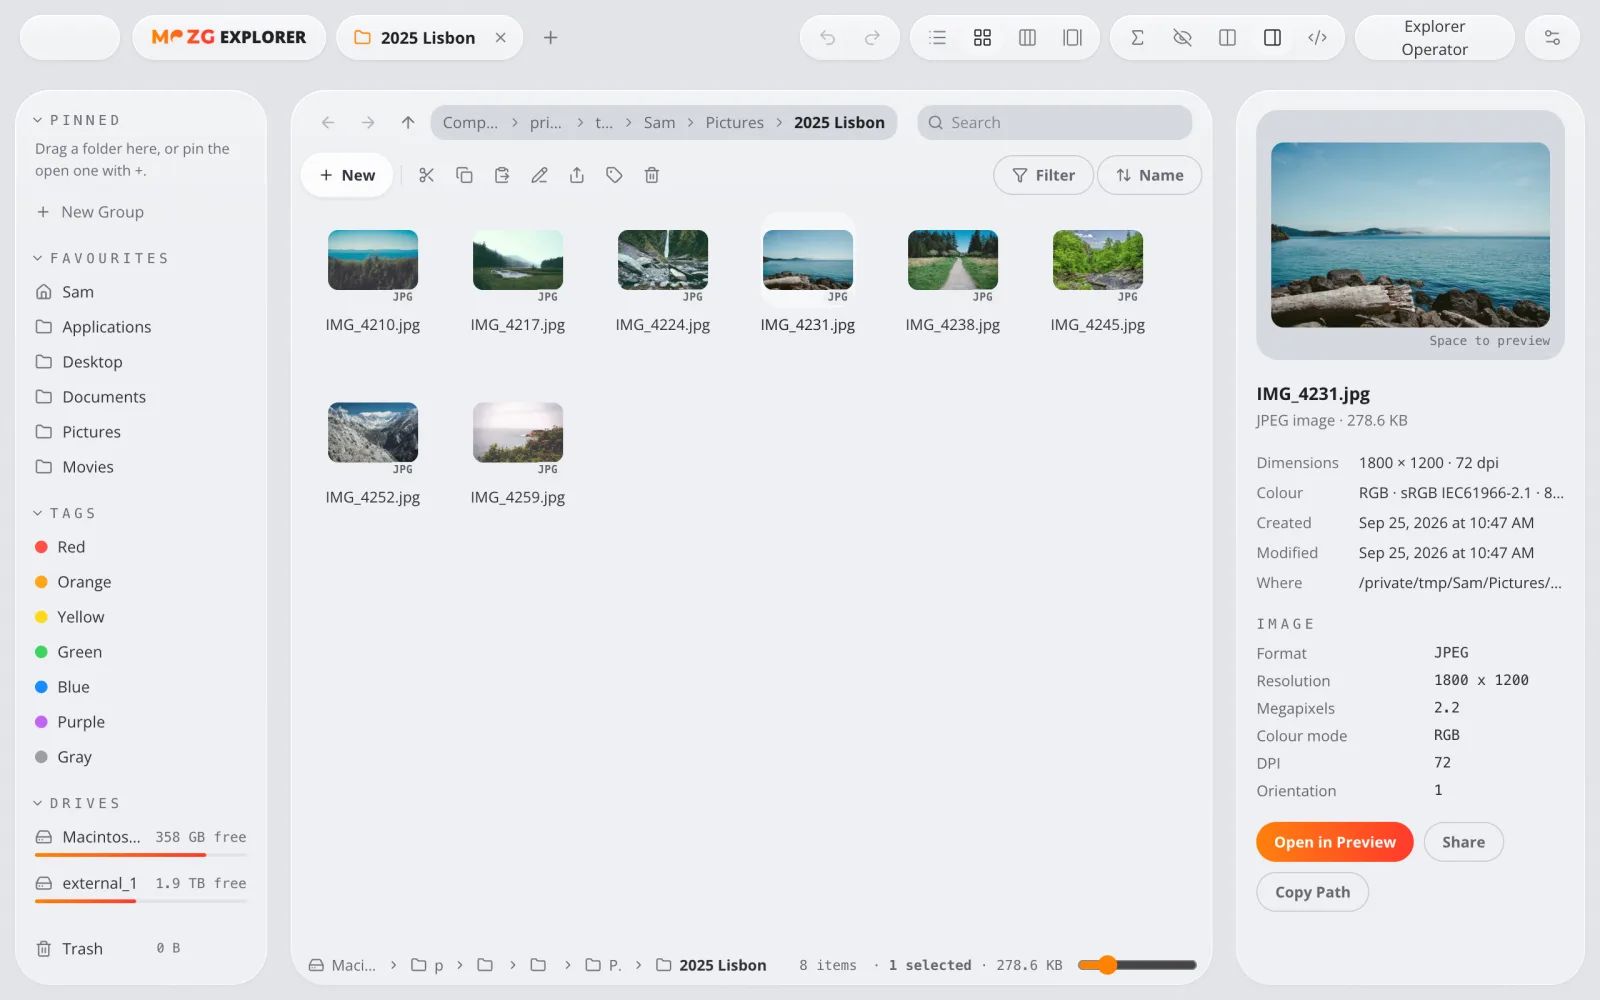Screen dimensions: 1600x1000
Task: Open the Filter dropdown
Action: pyautogui.click(x=1043, y=175)
